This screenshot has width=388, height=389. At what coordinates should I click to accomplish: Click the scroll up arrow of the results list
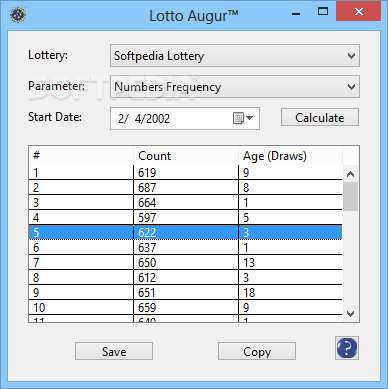click(350, 174)
